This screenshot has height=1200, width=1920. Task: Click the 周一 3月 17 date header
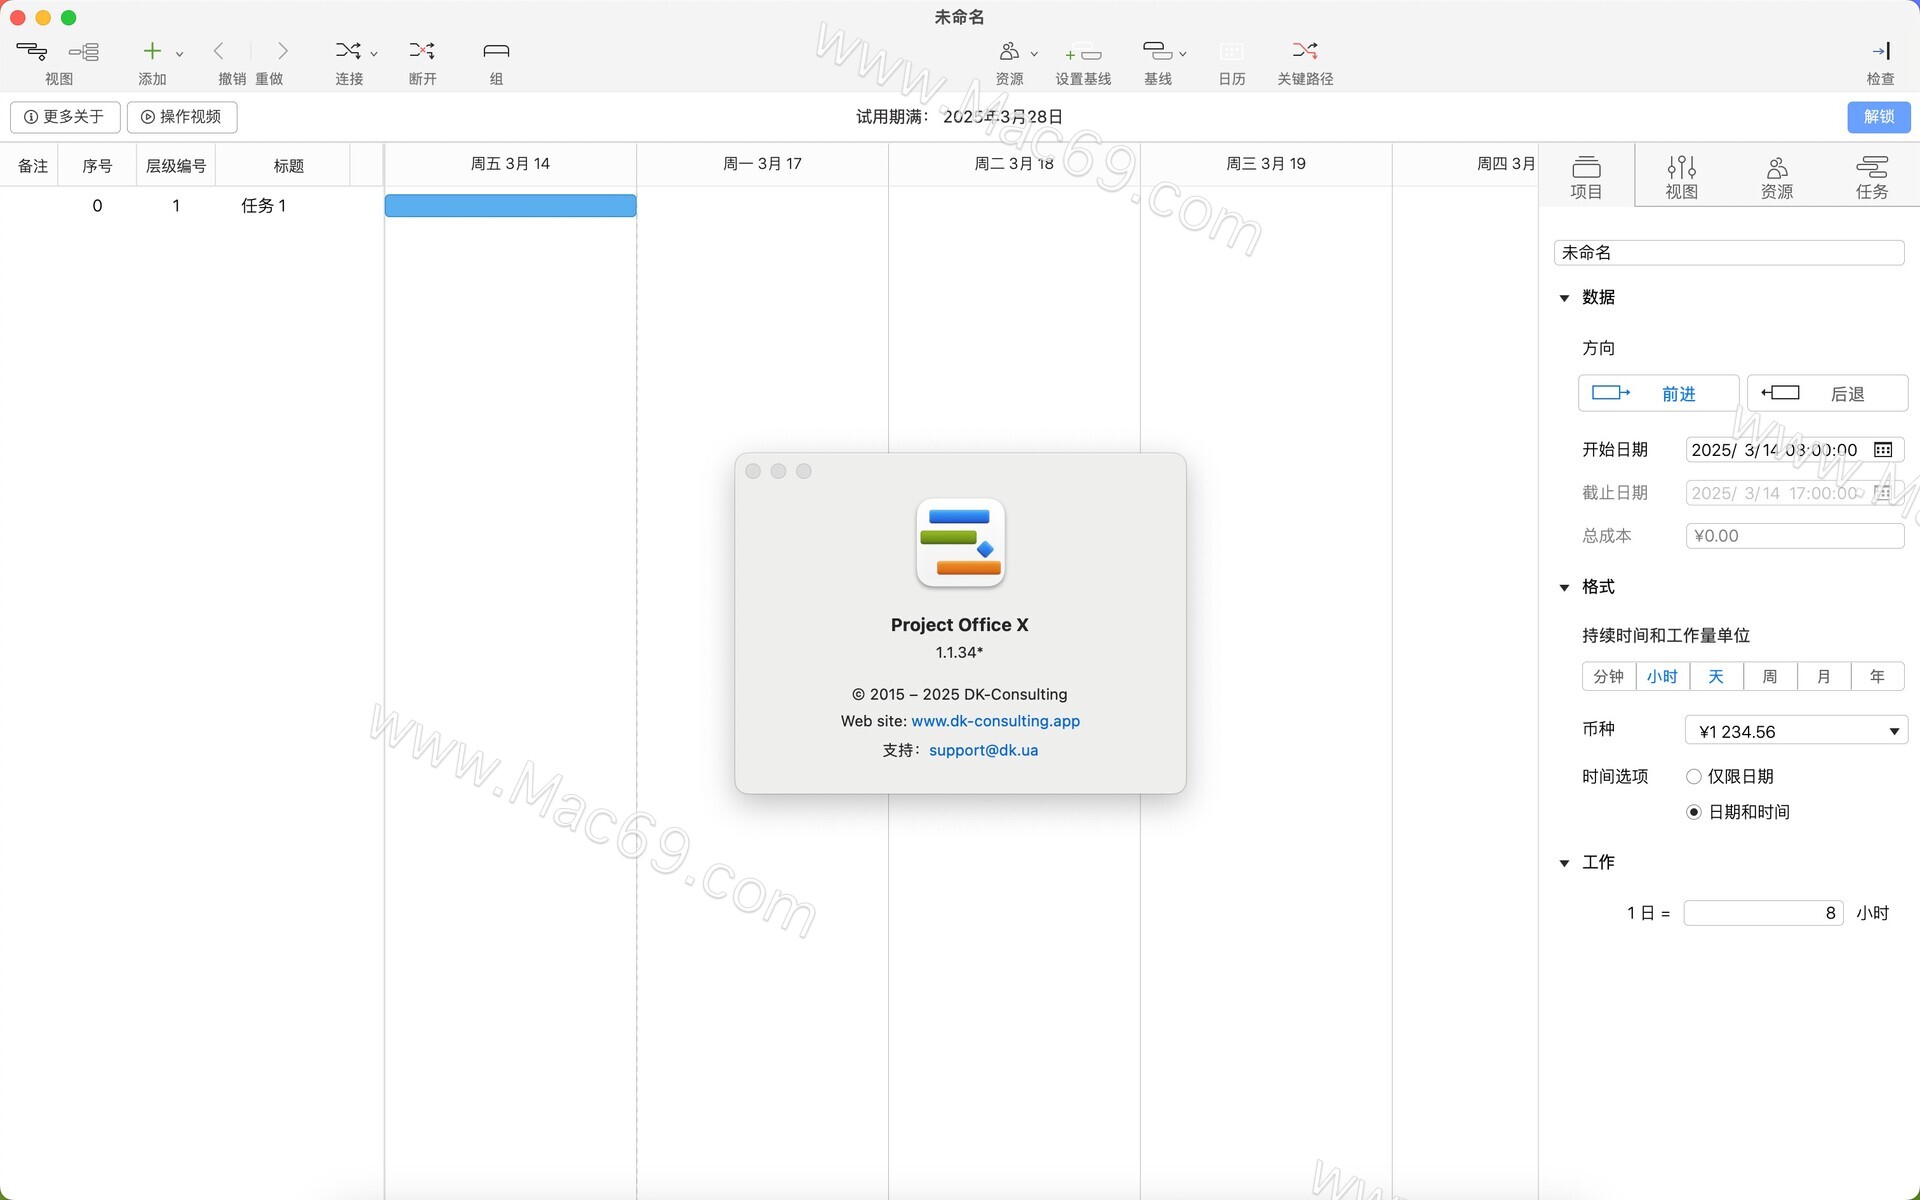pos(762,164)
